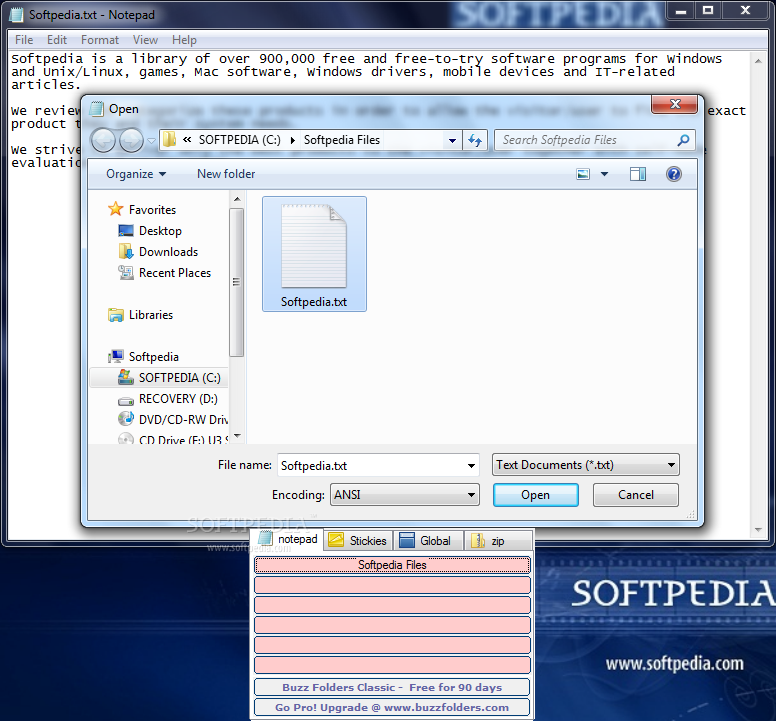Select the Softpedia computer node
The width and height of the screenshot is (776, 721).
point(153,357)
